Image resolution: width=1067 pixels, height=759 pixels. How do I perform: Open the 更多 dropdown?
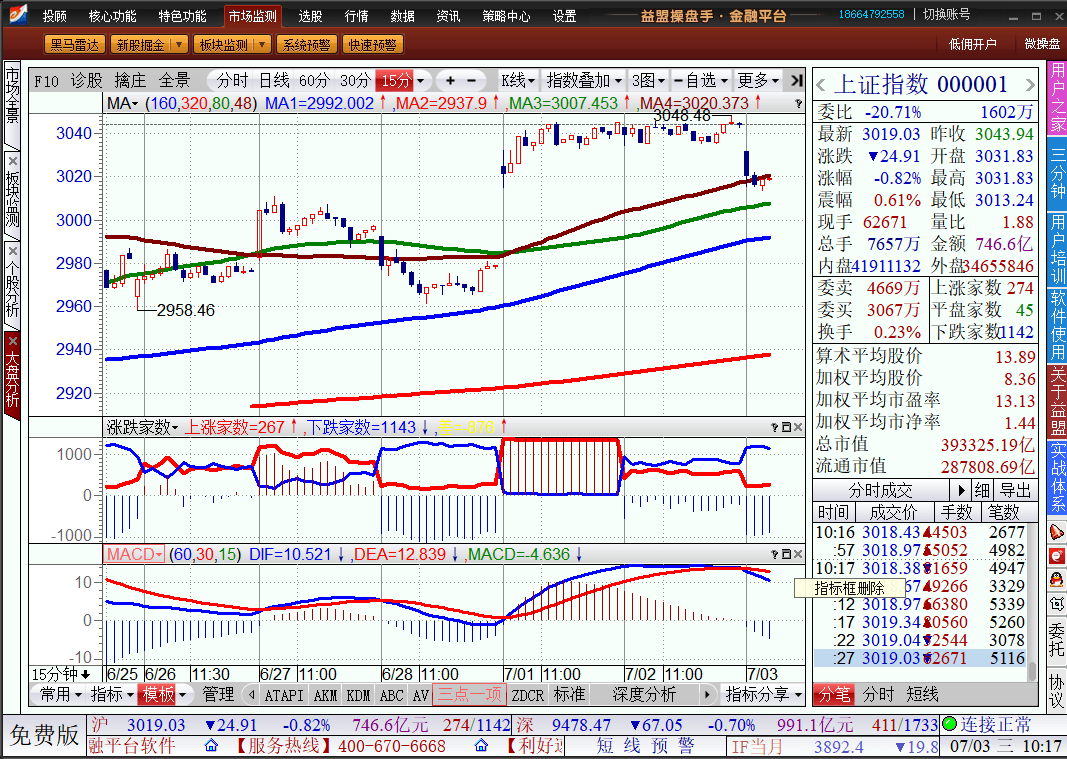[757, 81]
